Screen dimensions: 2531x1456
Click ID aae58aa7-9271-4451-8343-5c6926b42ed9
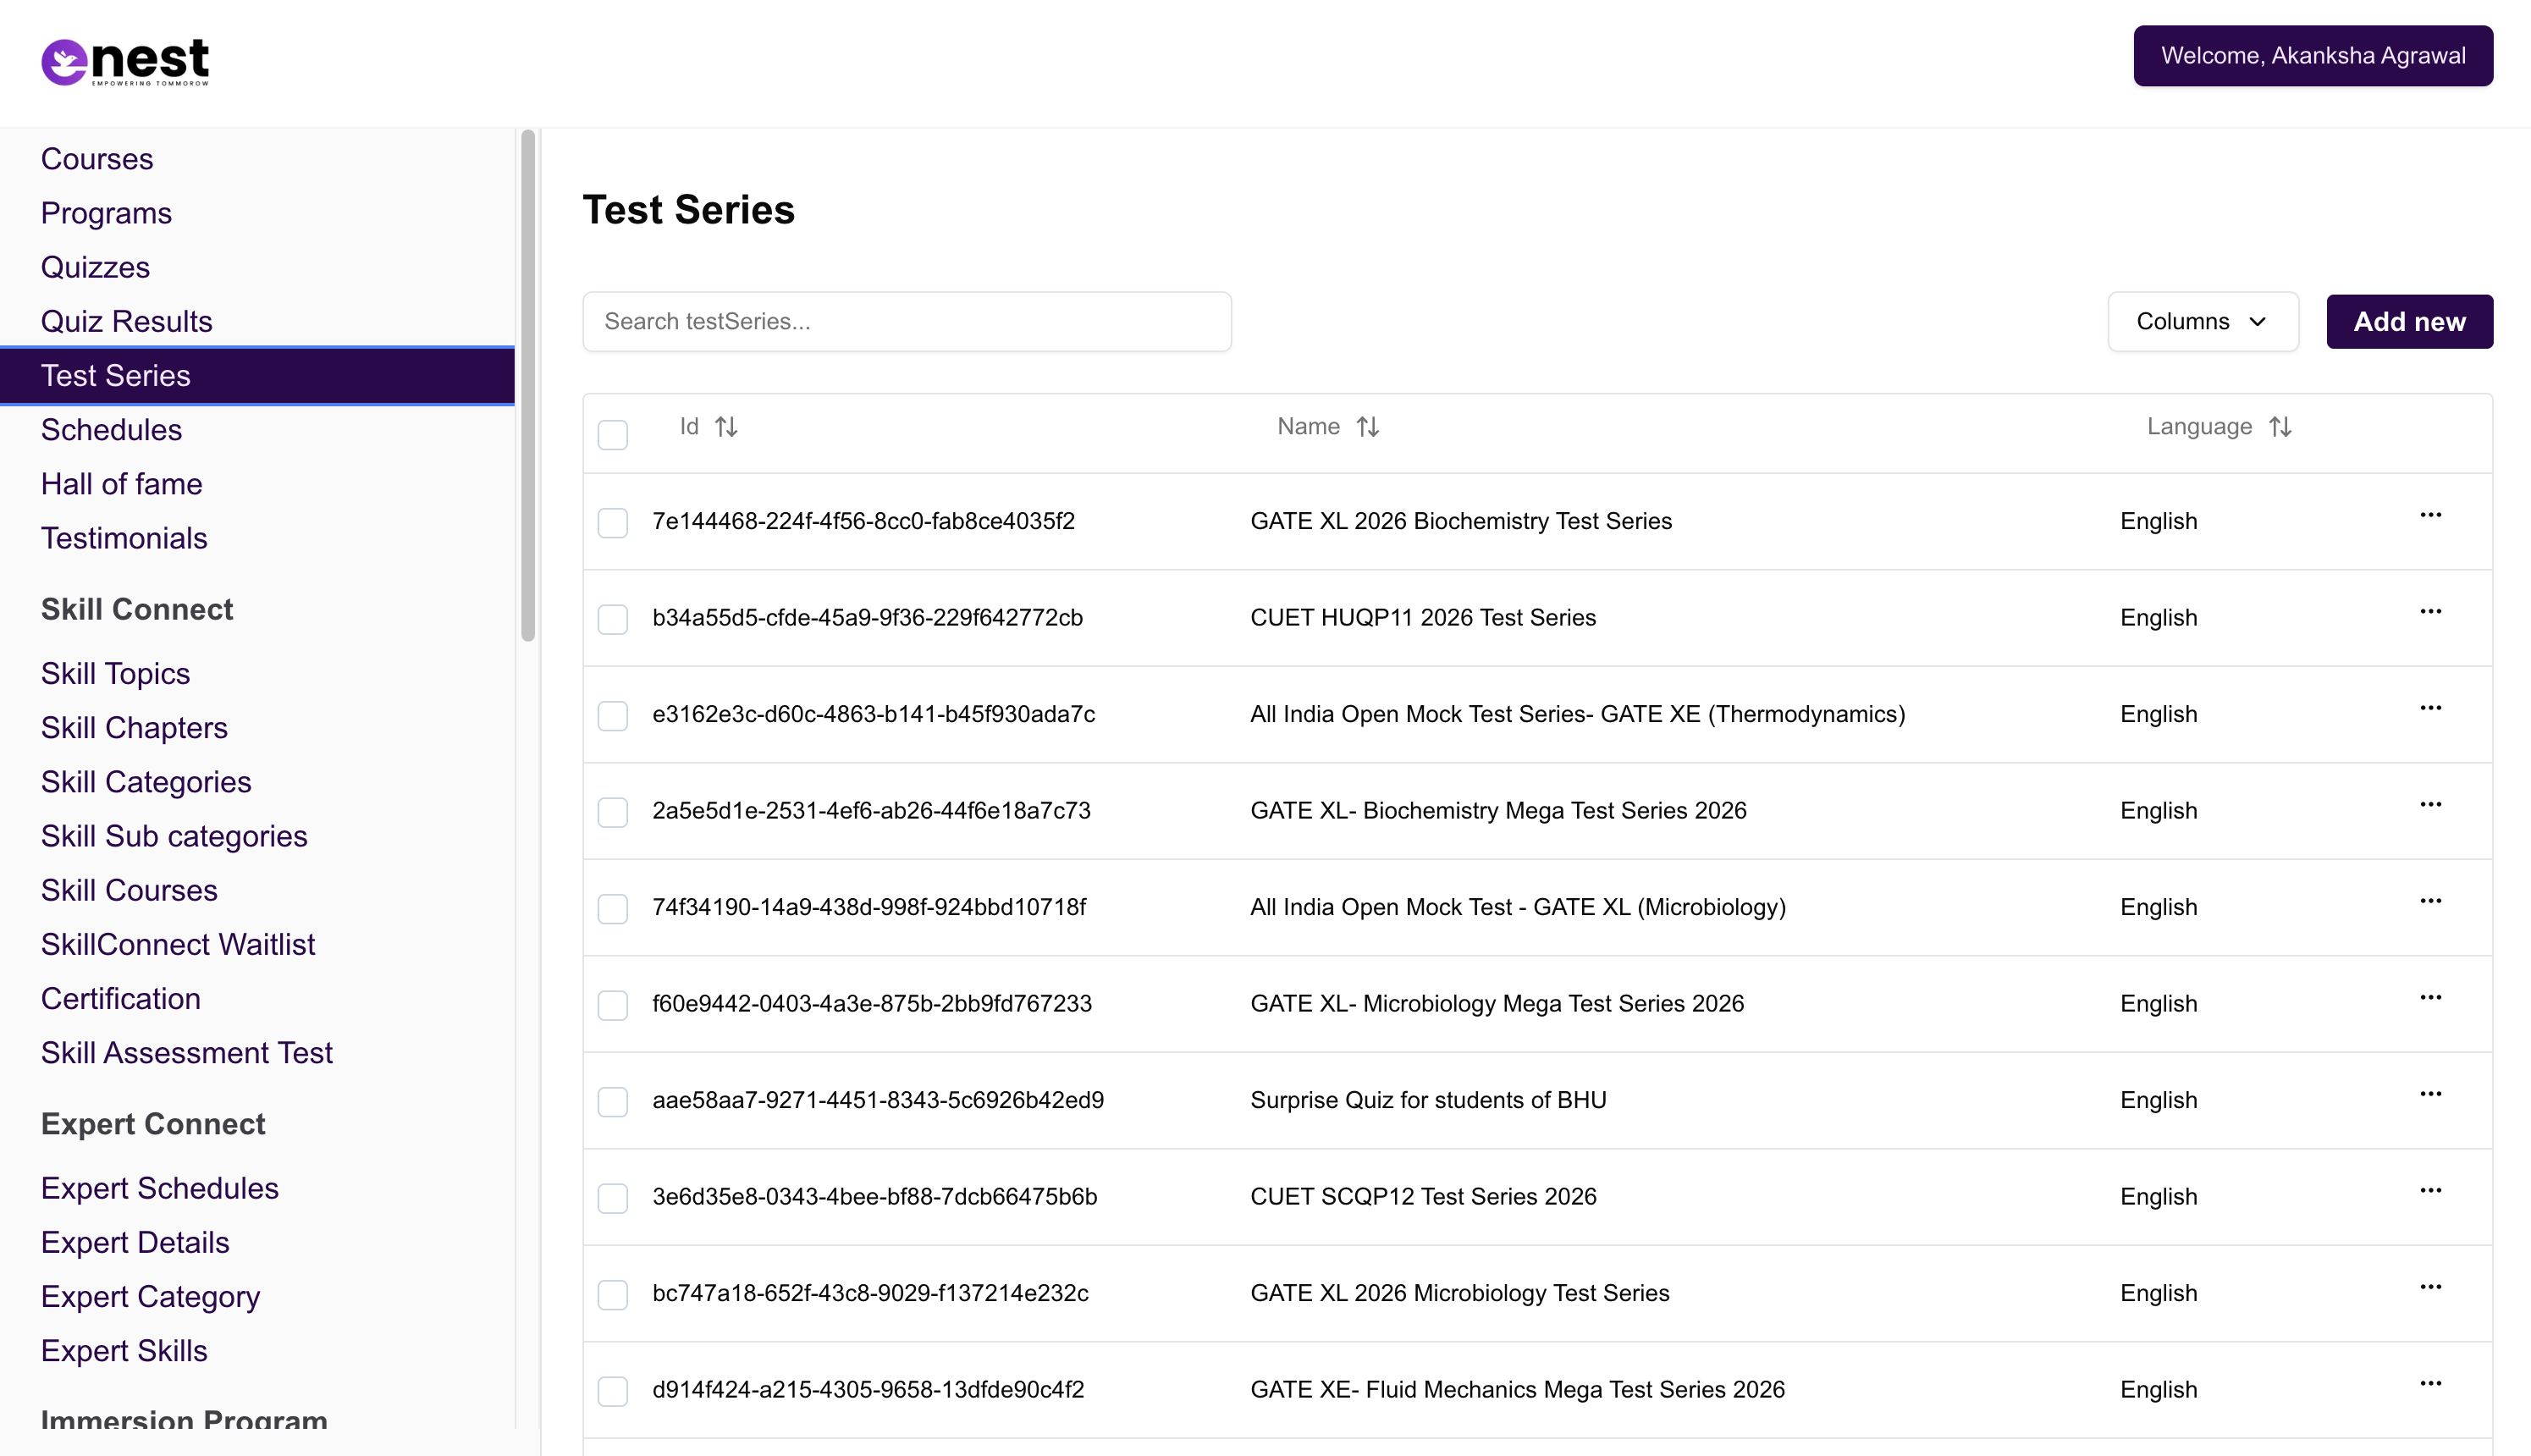pos(878,1100)
